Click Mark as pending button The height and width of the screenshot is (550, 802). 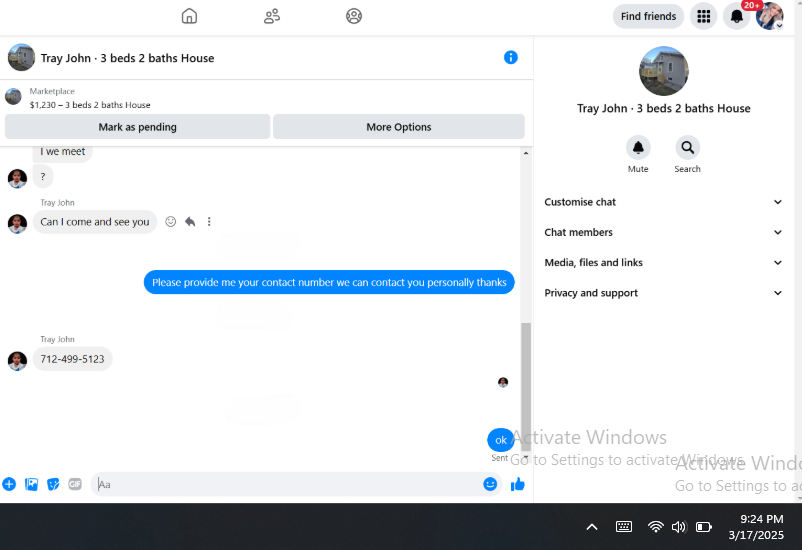138,127
